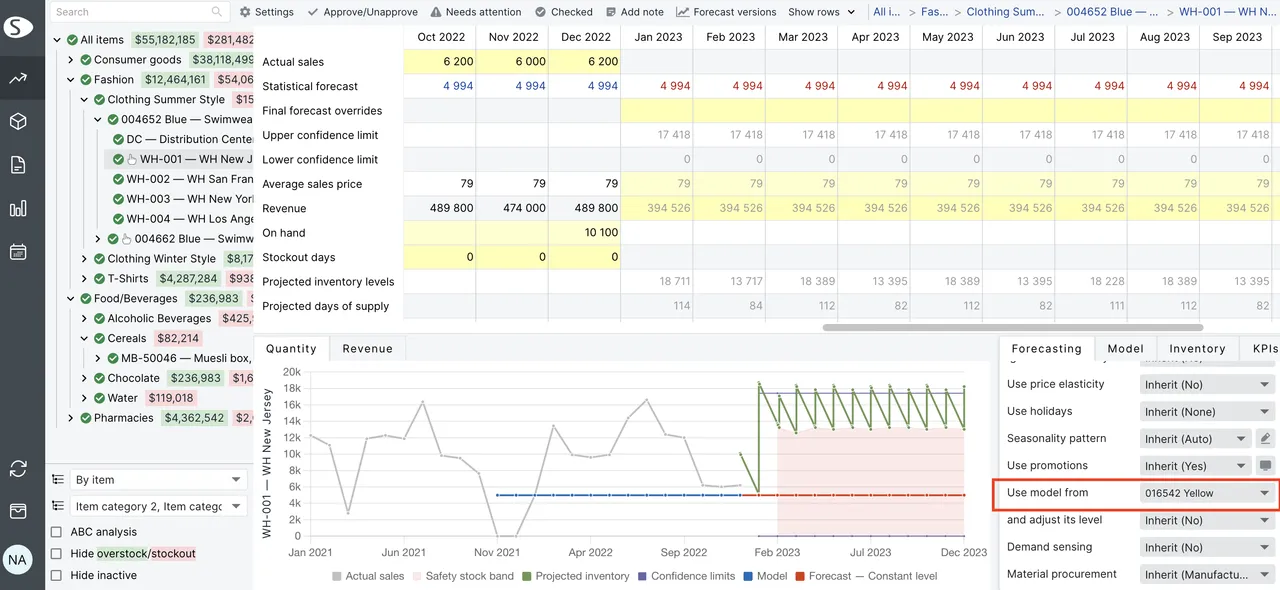Check the Hide inactive checkbox
1280x590 pixels.
57,575
